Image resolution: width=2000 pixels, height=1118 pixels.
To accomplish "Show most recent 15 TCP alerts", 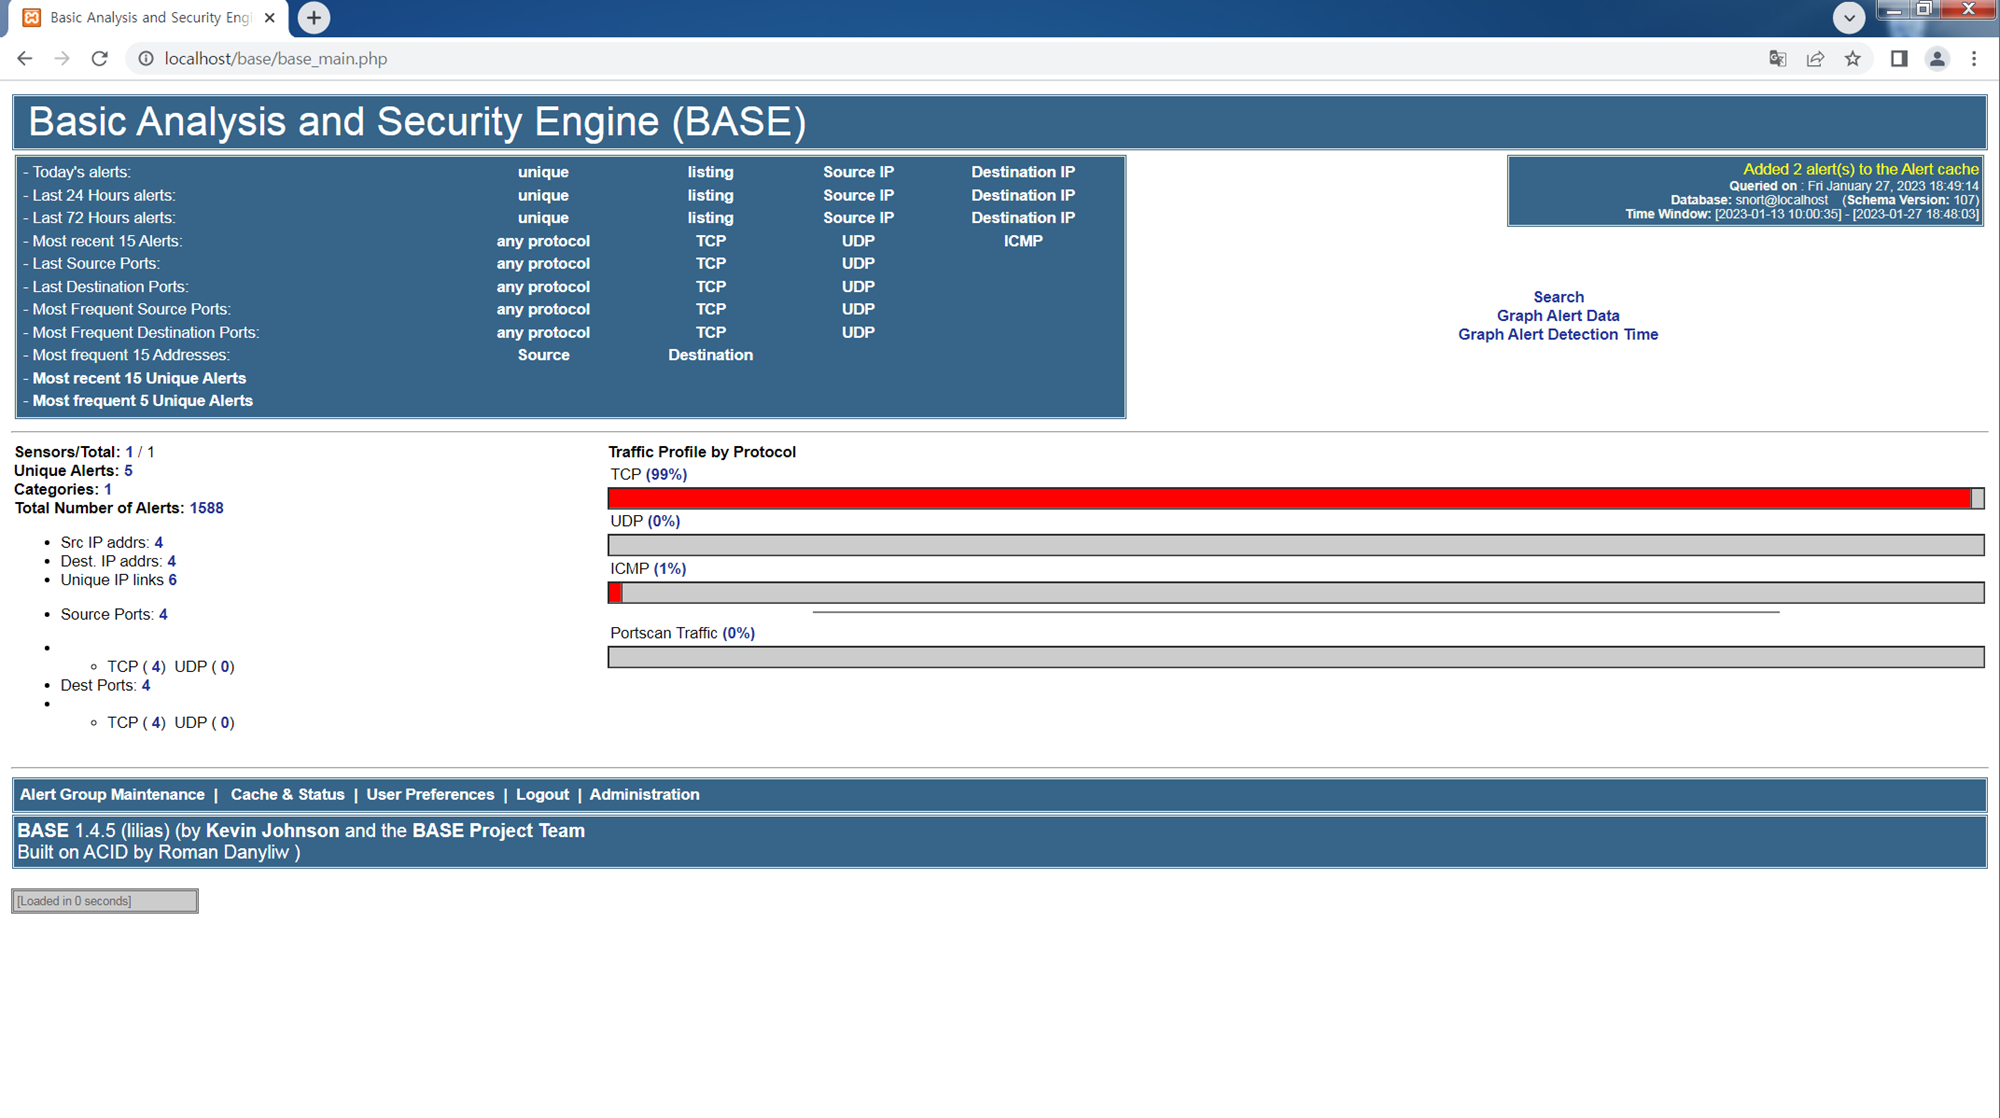I will point(710,241).
